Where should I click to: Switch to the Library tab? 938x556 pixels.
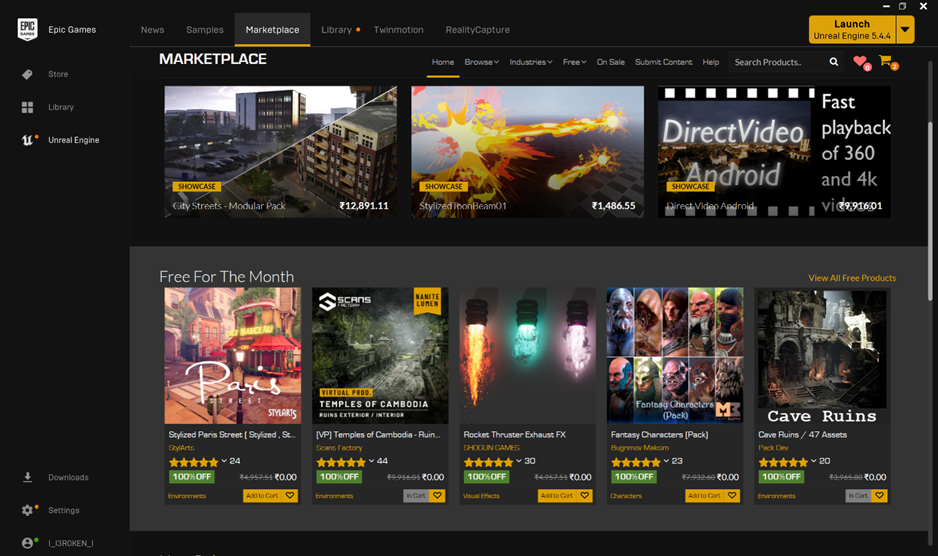[336, 29]
